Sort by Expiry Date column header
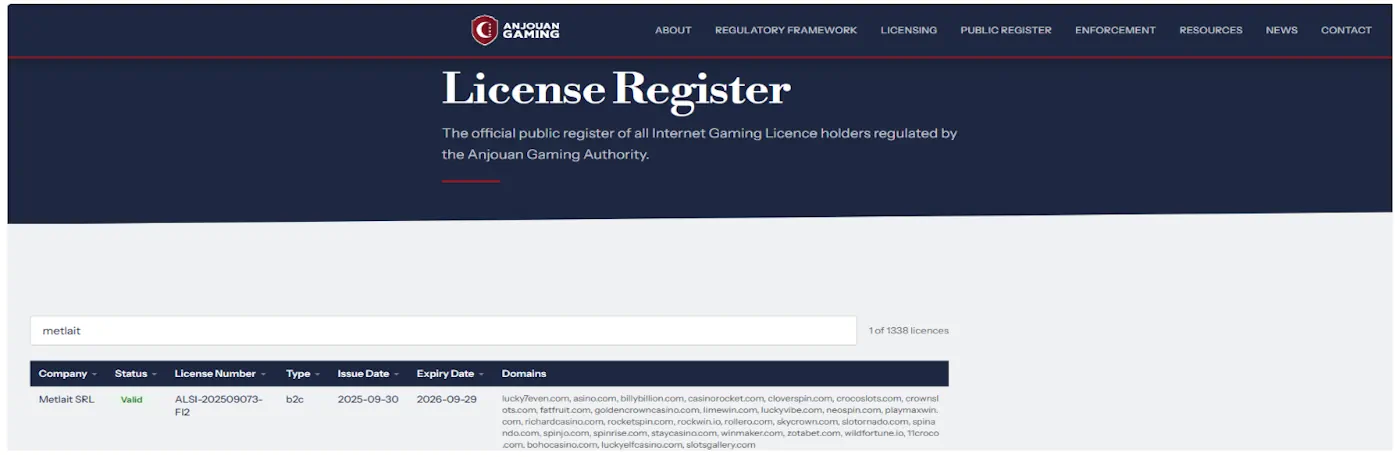1400x457 pixels. click(450, 374)
